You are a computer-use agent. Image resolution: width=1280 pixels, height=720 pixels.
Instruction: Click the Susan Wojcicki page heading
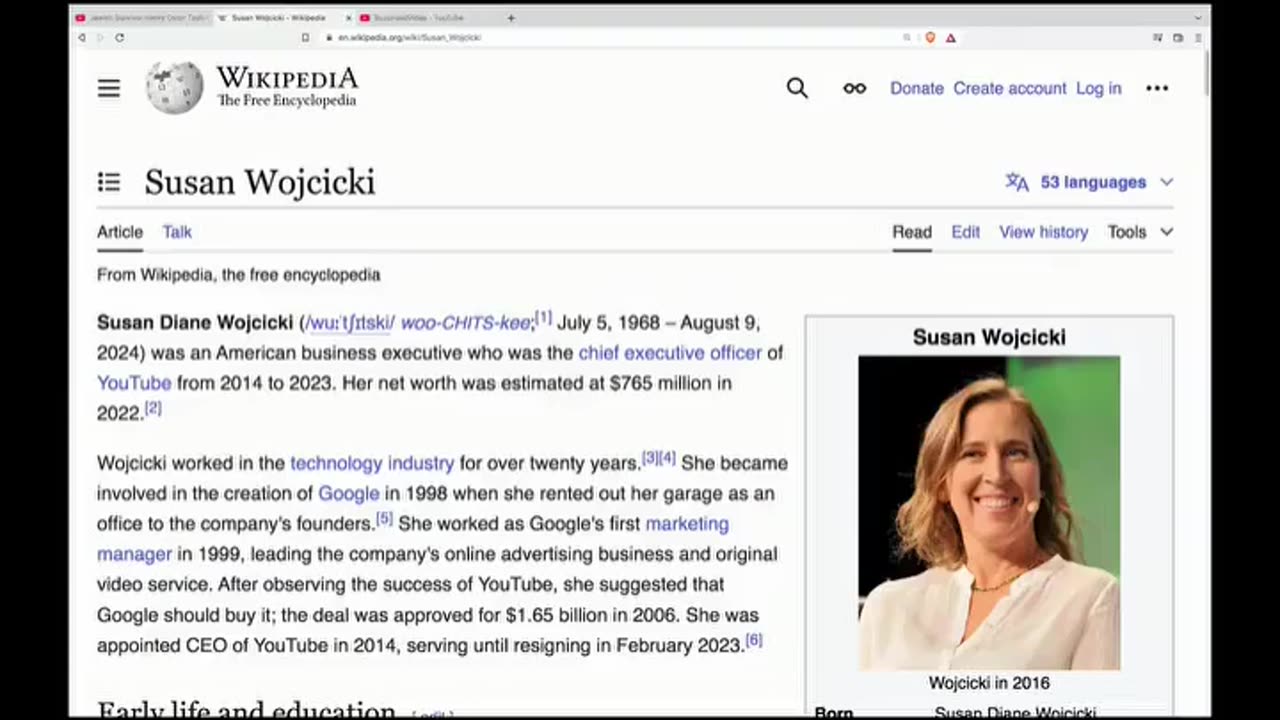[x=260, y=182]
